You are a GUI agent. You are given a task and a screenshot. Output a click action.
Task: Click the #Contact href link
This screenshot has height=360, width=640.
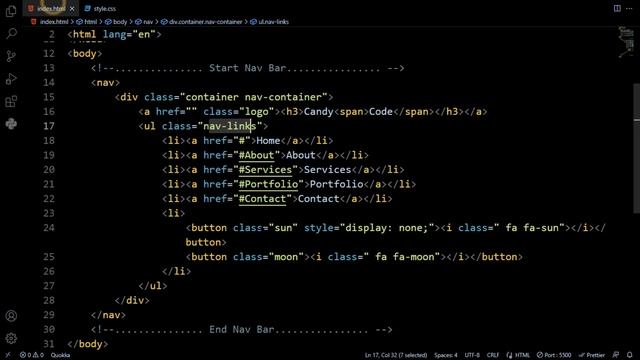[262, 199]
